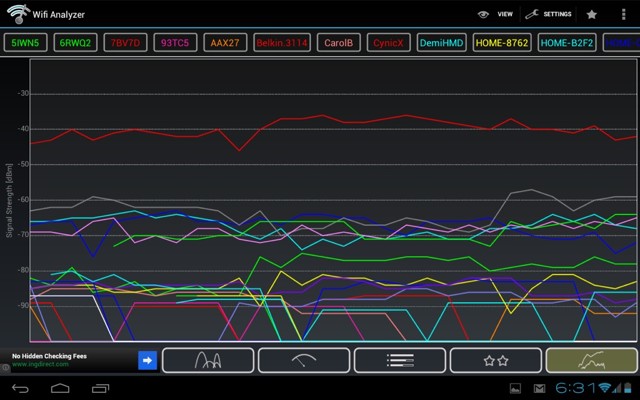Open the Gmail notification icon

pyautogui.click(x=540, y=388)
